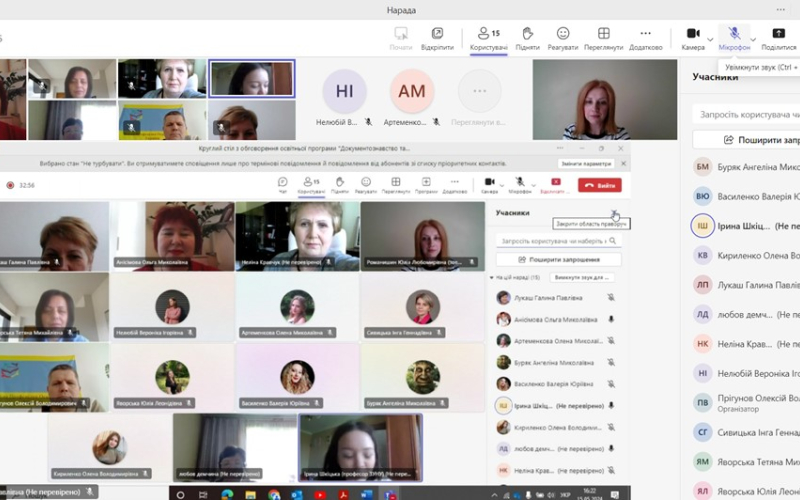The width and height of the screenshot is (800, 500).
Task: Click Поширити запрошення in shared Учасники panel
Action: [559, 260]
